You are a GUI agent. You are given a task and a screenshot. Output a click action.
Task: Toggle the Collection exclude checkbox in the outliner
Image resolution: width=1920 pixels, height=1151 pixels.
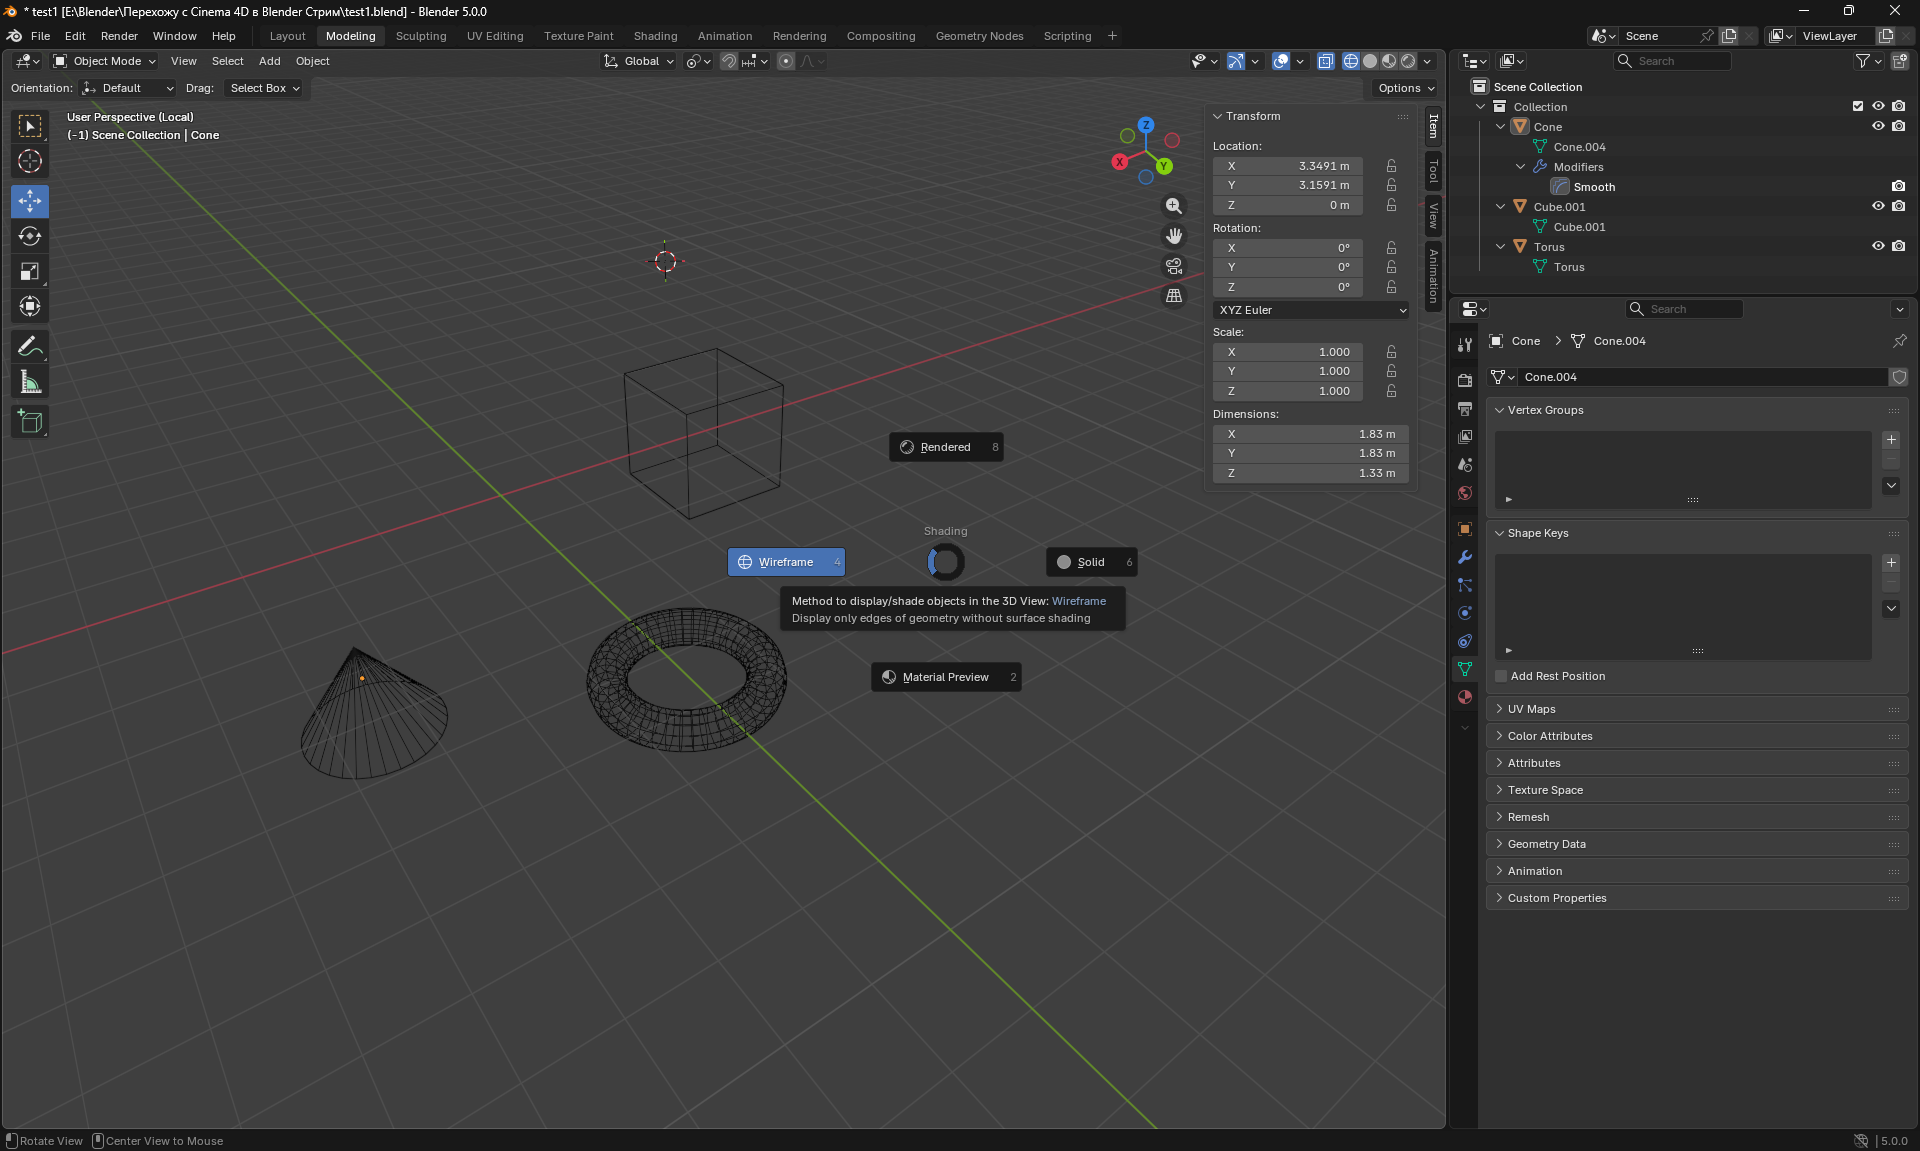tap(1858, 106)
